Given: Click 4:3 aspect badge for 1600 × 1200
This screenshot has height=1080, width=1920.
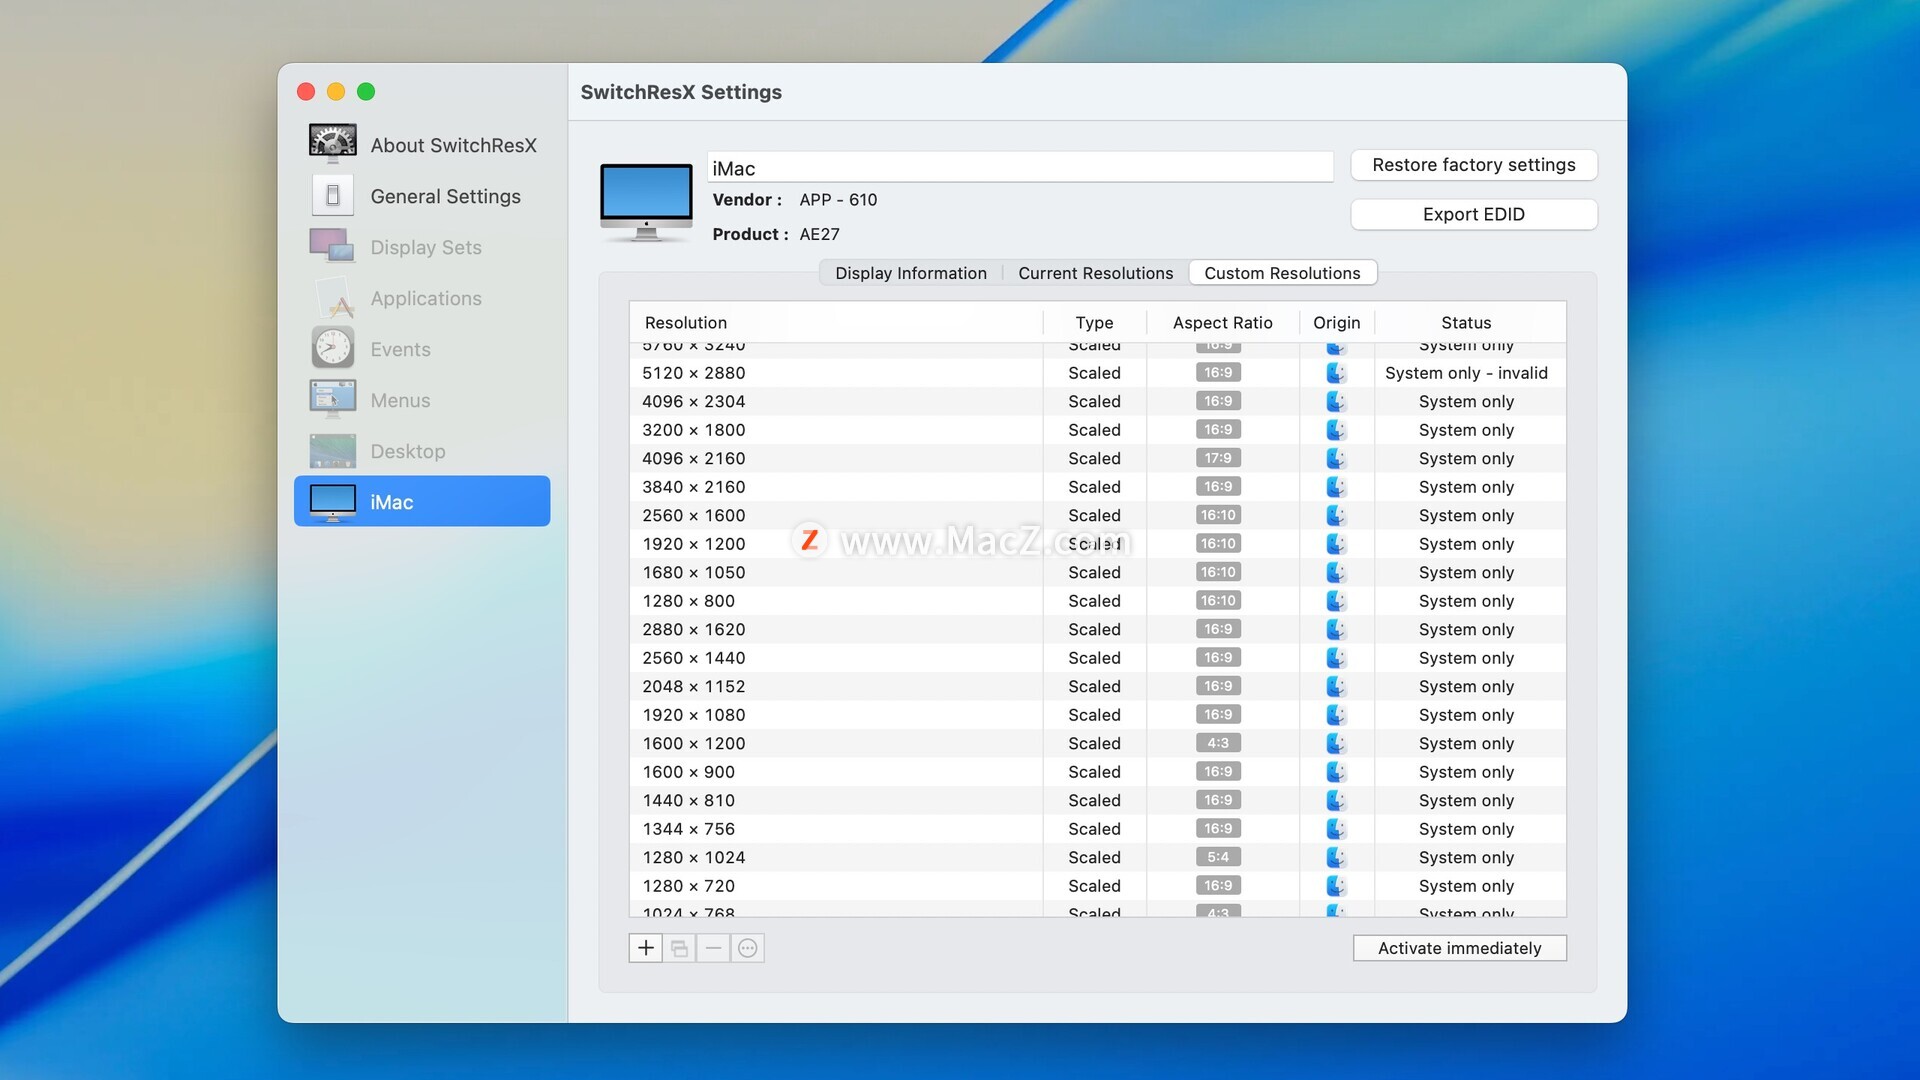Looking at the screenshot, I should coord(1218,743).
